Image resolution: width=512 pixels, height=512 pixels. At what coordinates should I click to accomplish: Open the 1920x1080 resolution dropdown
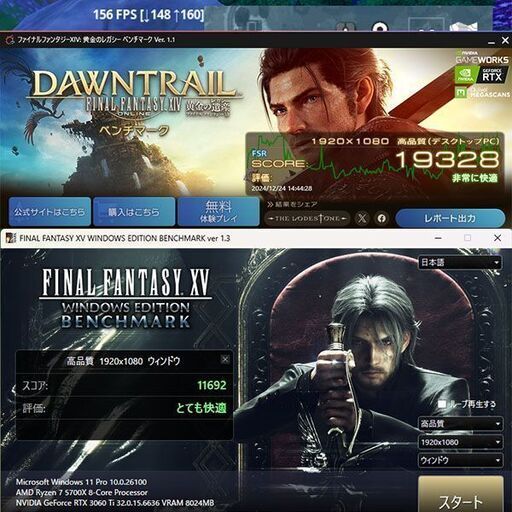tap(460, 442)
